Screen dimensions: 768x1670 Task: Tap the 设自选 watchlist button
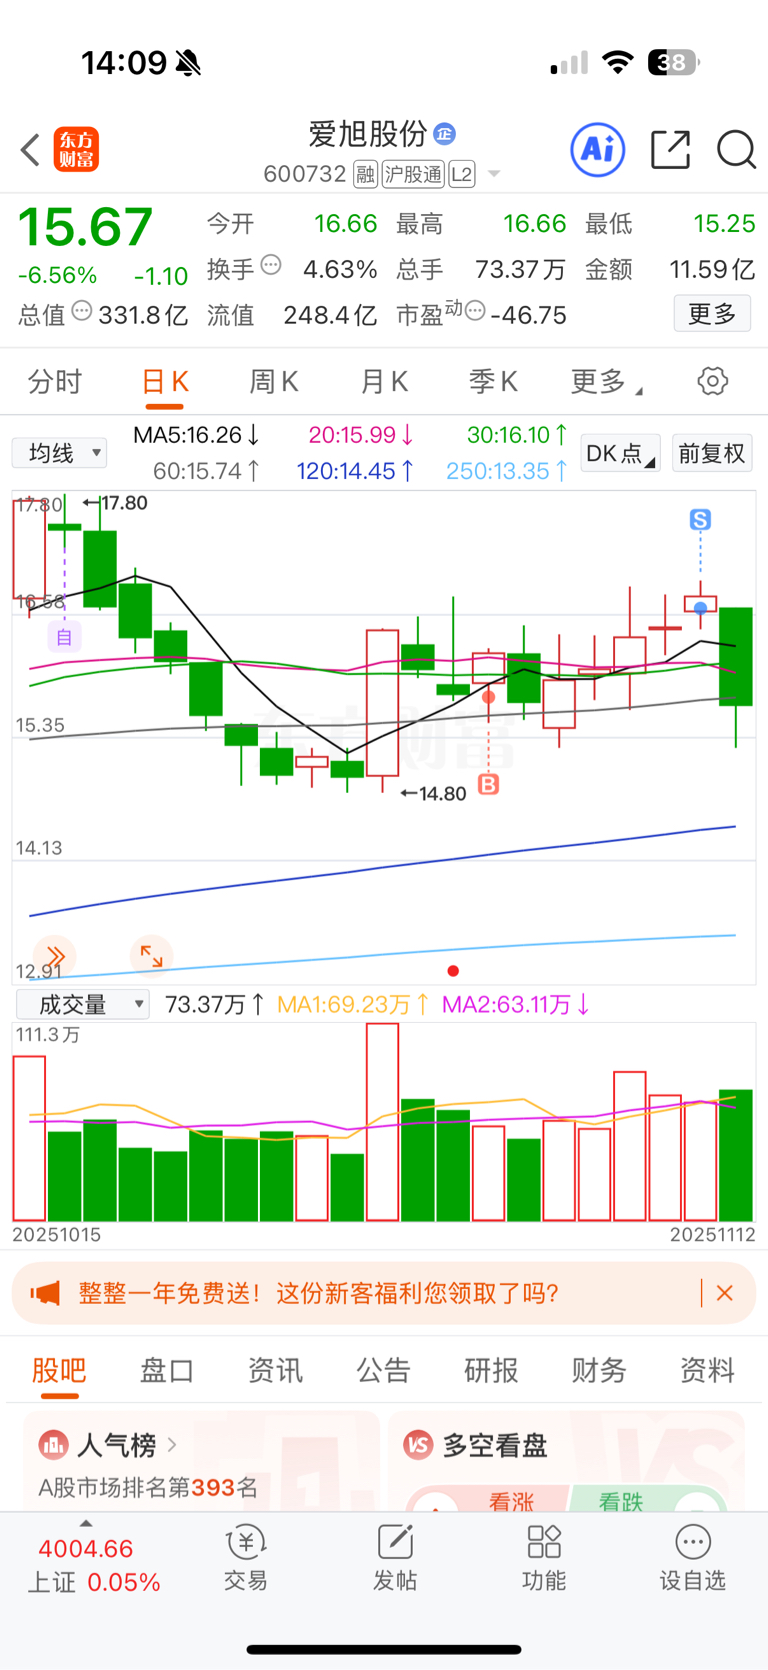(693, 1557)
